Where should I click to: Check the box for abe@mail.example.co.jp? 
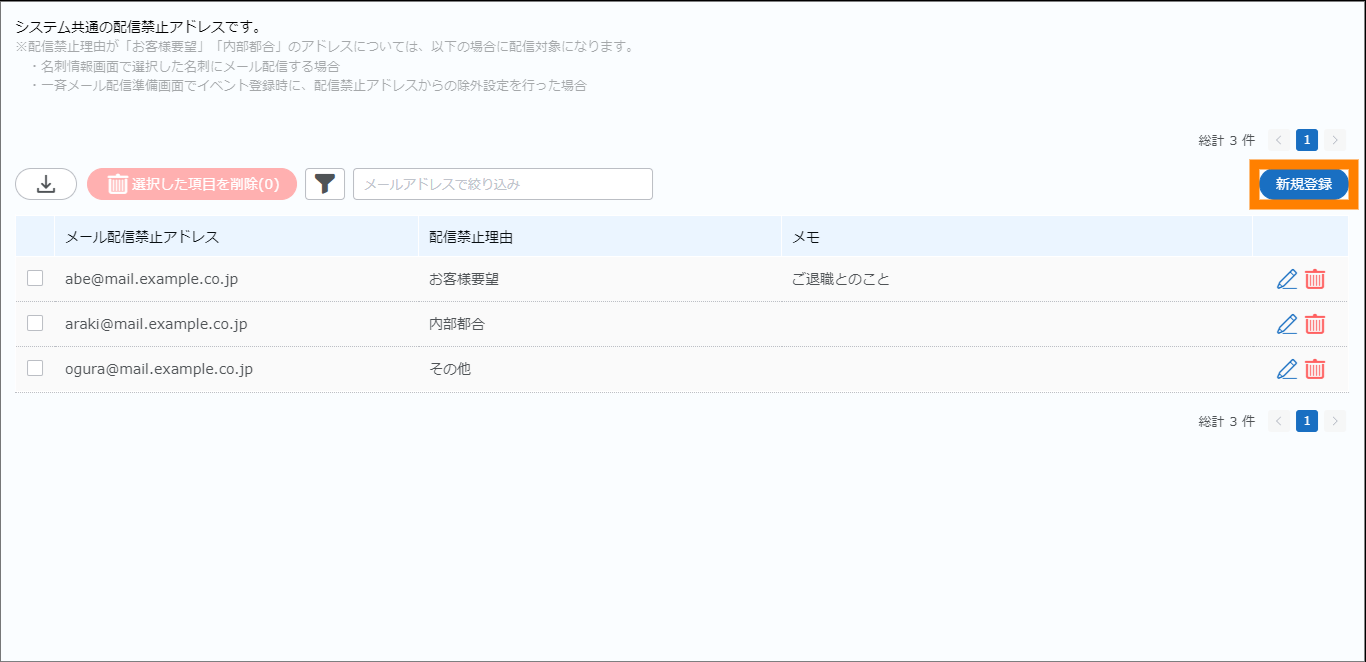35,279
